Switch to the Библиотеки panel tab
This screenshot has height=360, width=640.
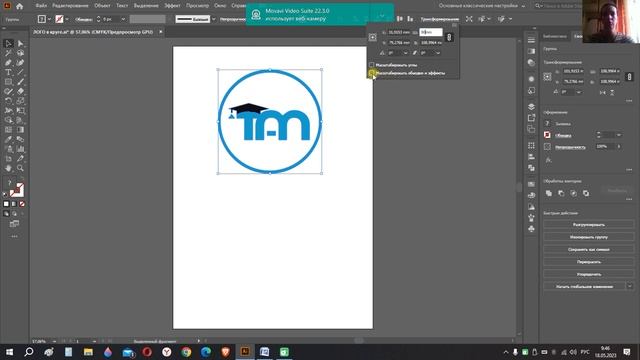(555, 36)
